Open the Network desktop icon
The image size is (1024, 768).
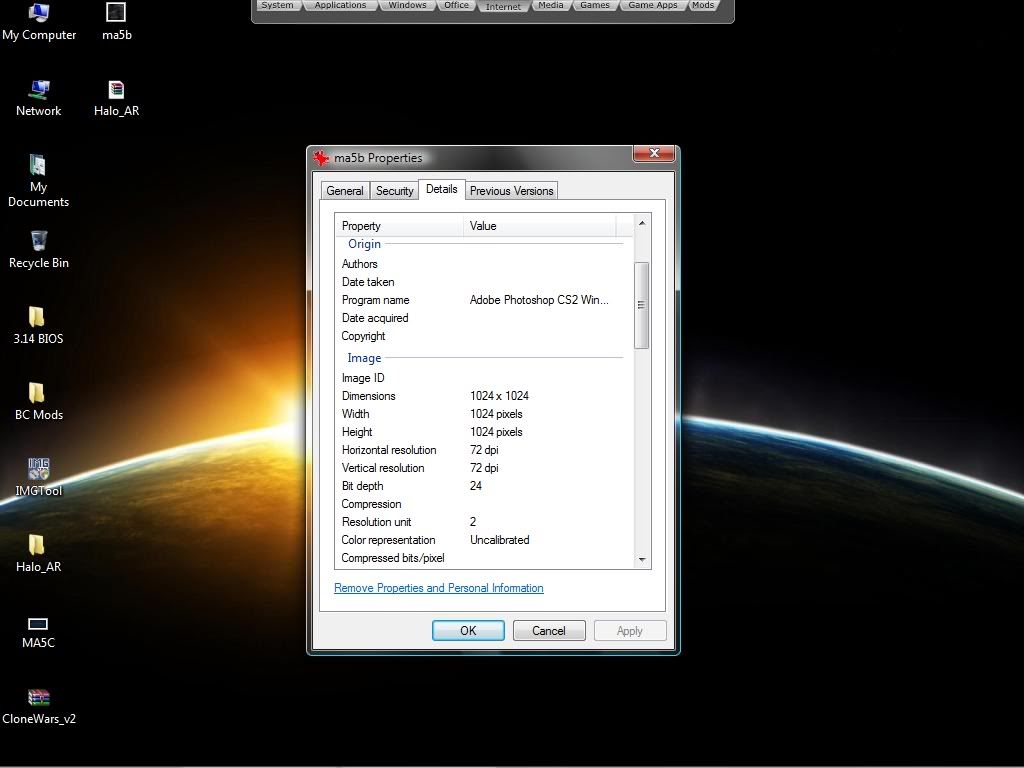coord(39,98)
